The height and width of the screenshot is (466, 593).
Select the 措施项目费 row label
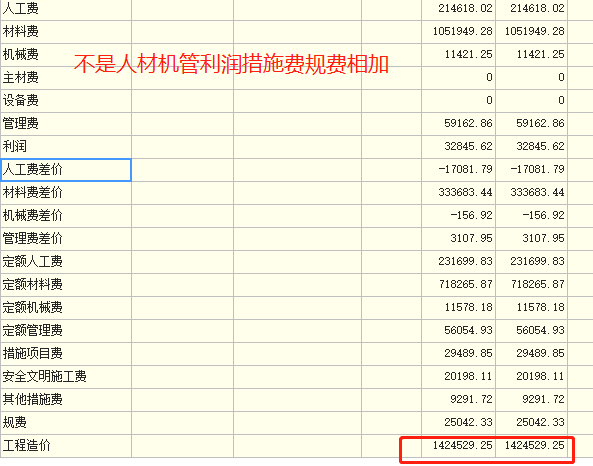(33, 354)
